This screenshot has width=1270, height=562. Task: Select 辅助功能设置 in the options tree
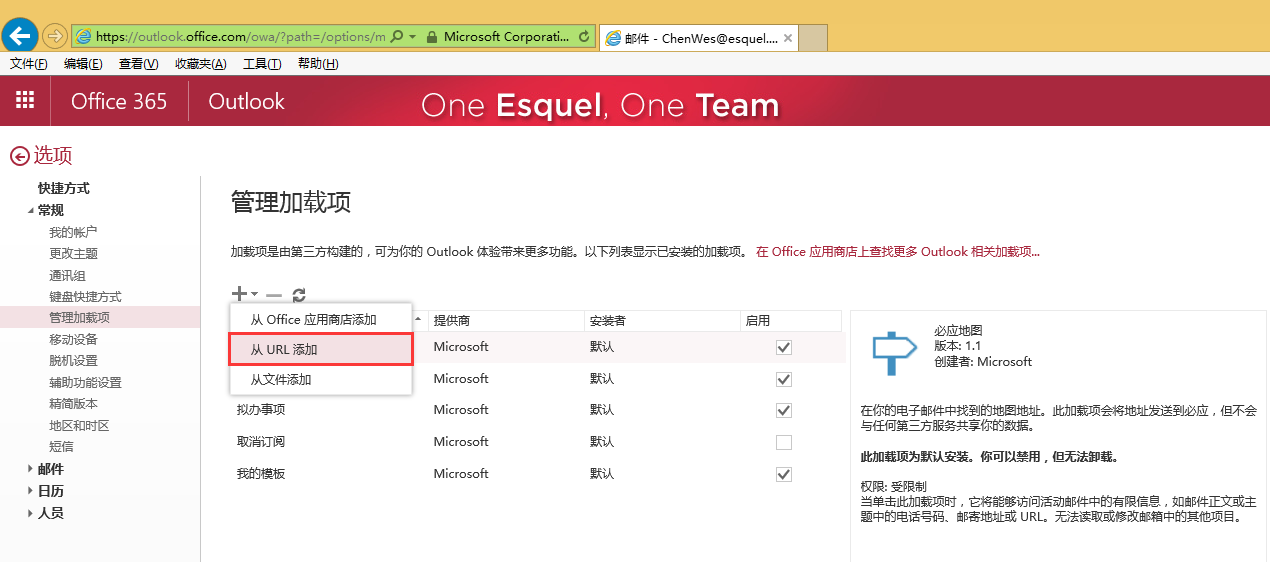pyautogui.click(x=85, y=383)
